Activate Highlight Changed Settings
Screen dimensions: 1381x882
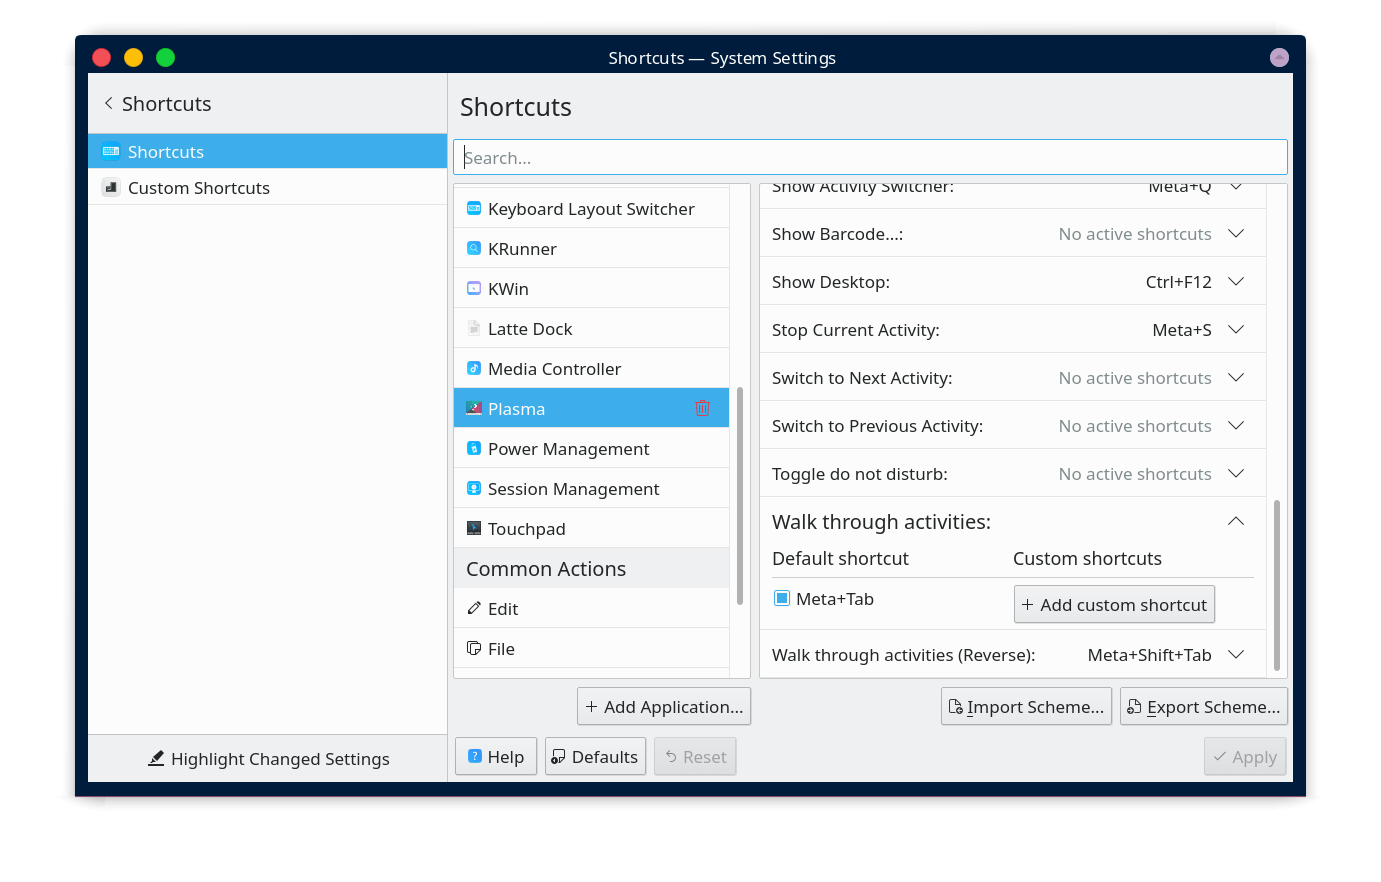click(x=268, y=758)
